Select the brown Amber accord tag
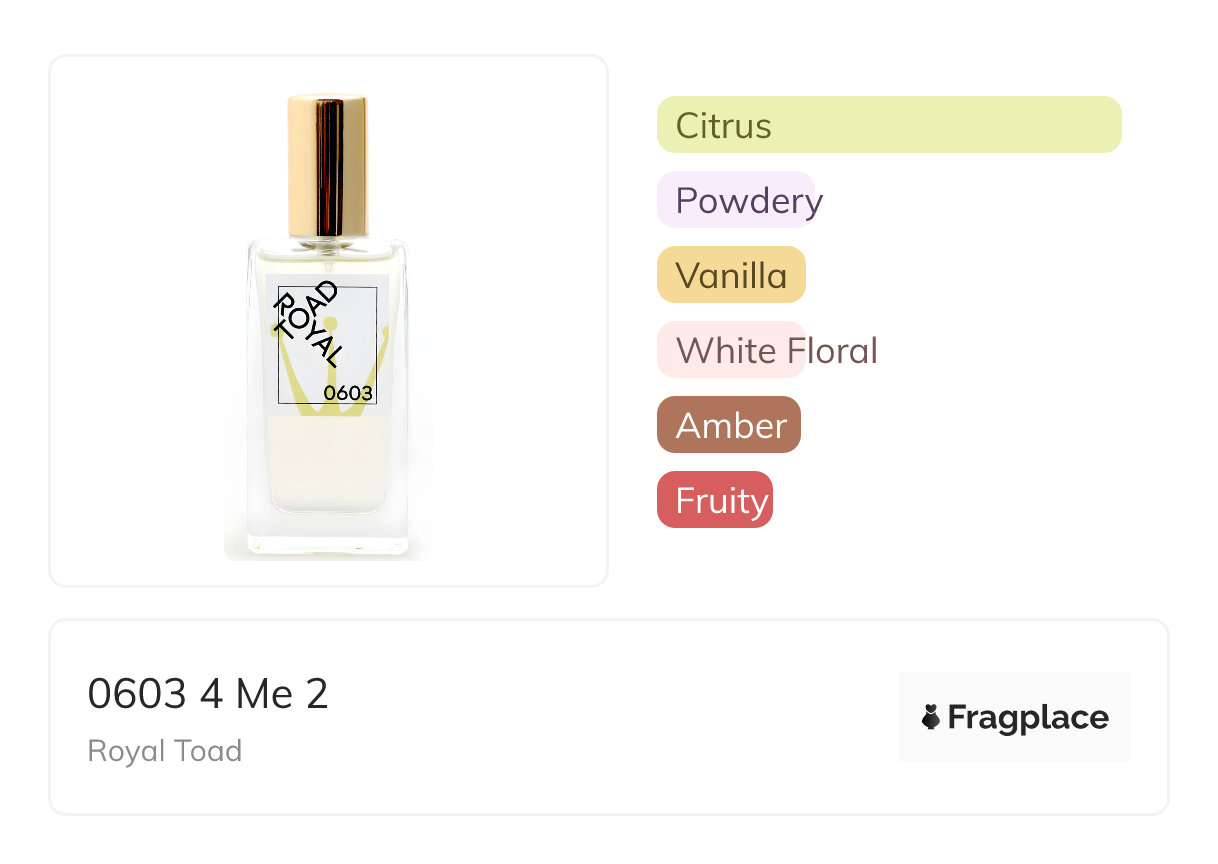 coord(729,425)
